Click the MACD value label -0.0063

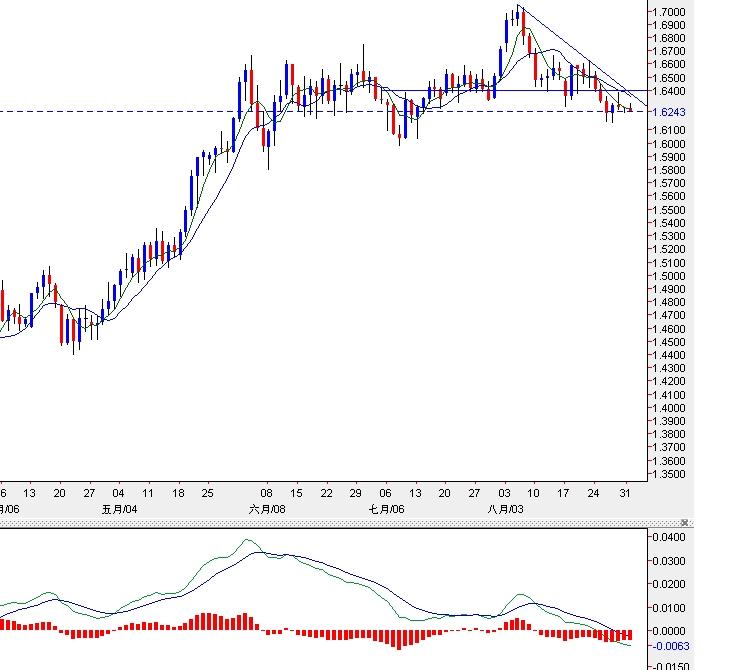670,646
